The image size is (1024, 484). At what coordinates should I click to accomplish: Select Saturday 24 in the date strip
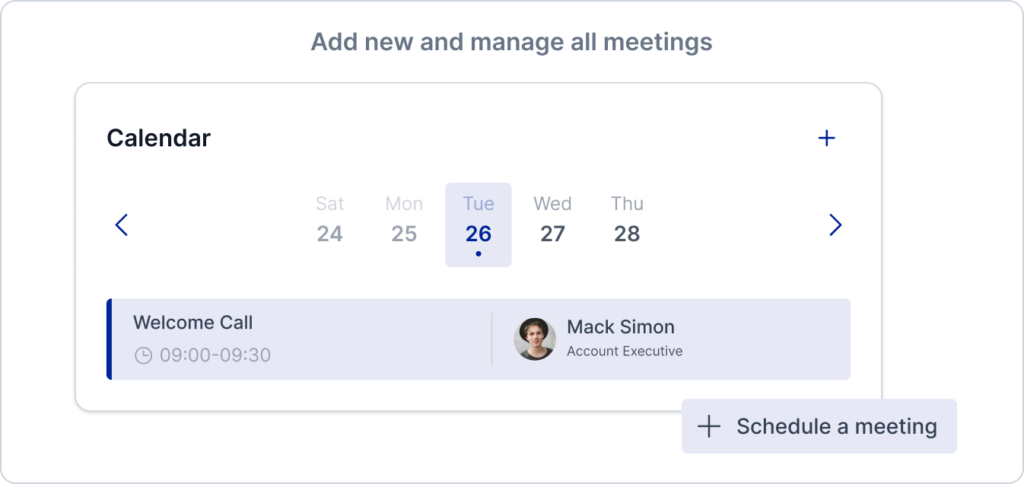[x=330, y=219]
